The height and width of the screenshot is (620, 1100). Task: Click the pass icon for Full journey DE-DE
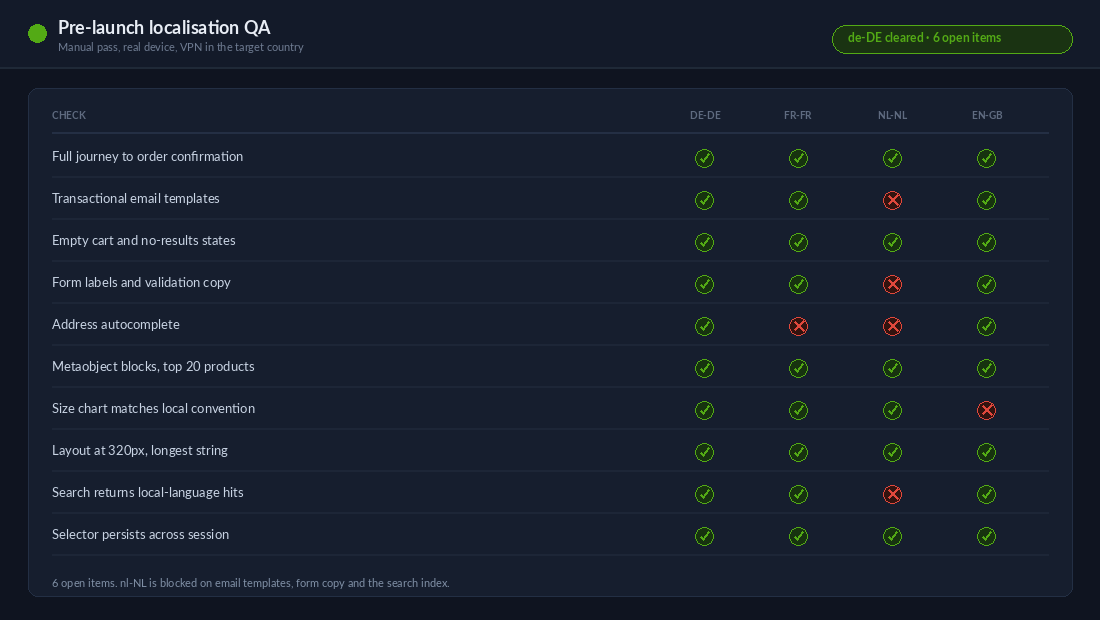point(704,159)
